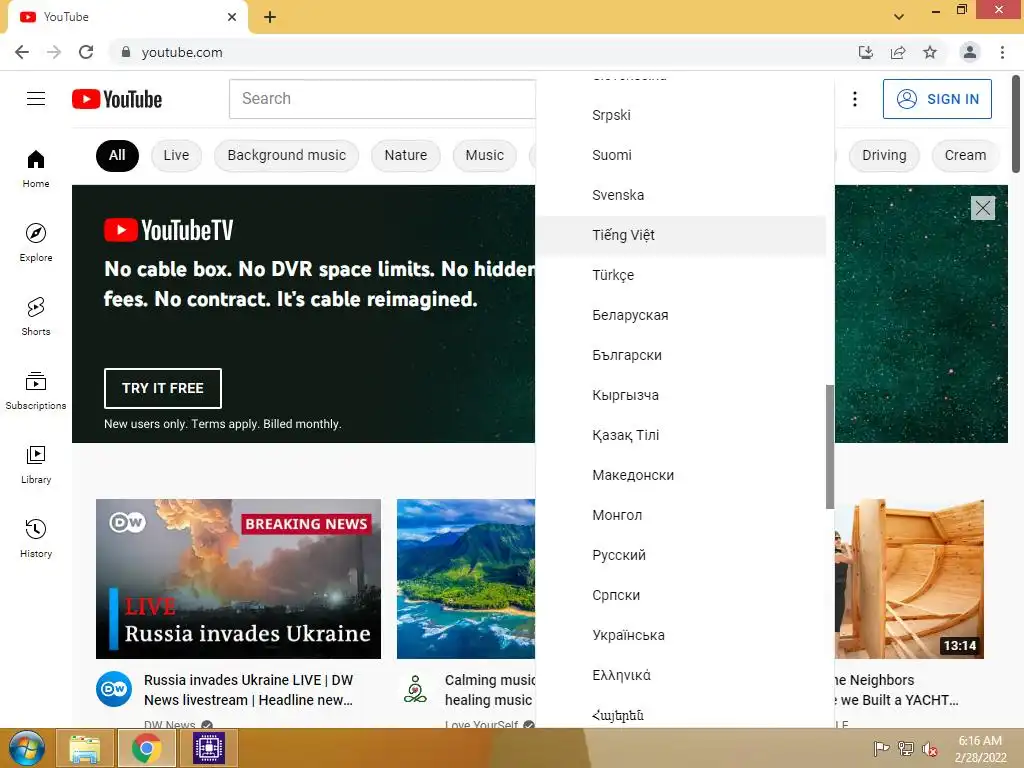Open the three-dot settings menu

pos(854,99)
